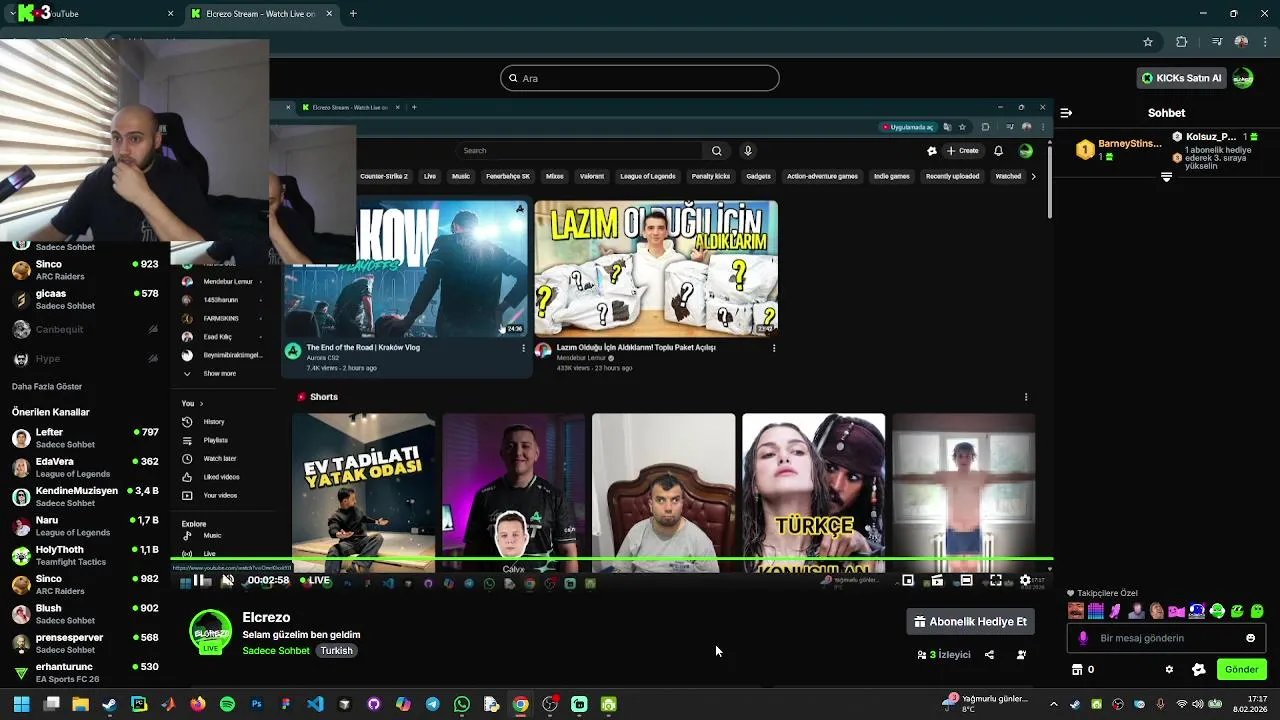
Task: Open the chat shop icon with 0
Action: [1083, 670]
